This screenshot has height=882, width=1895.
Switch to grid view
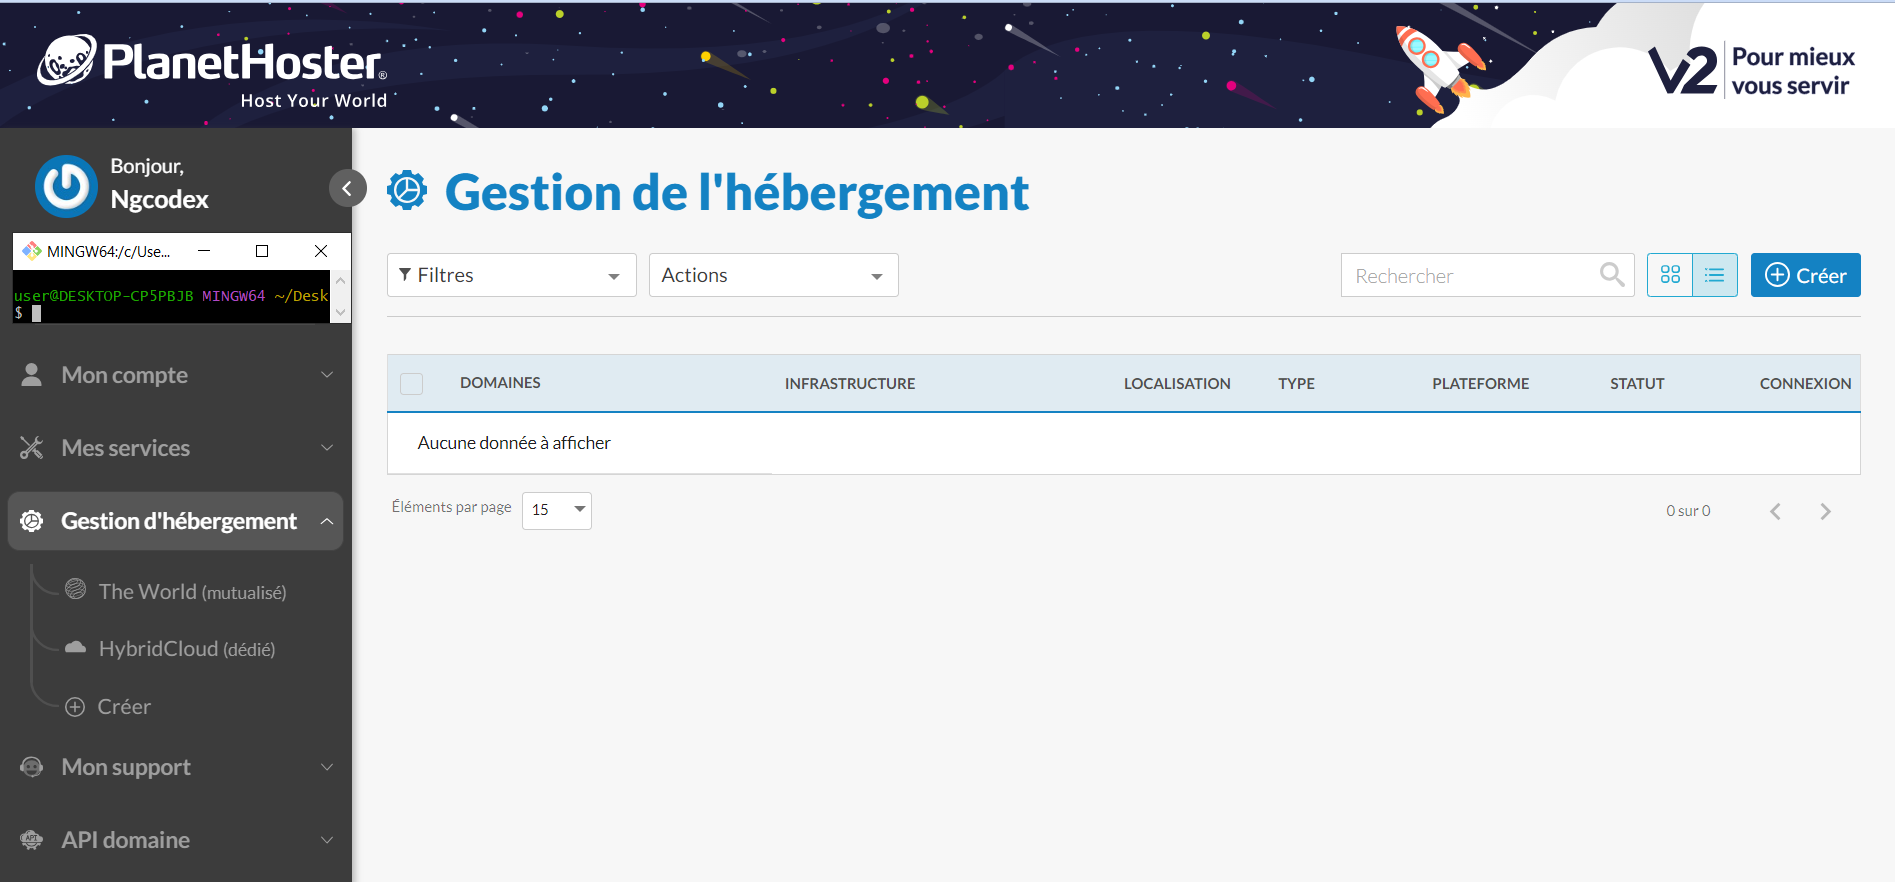pos(1670,275)
